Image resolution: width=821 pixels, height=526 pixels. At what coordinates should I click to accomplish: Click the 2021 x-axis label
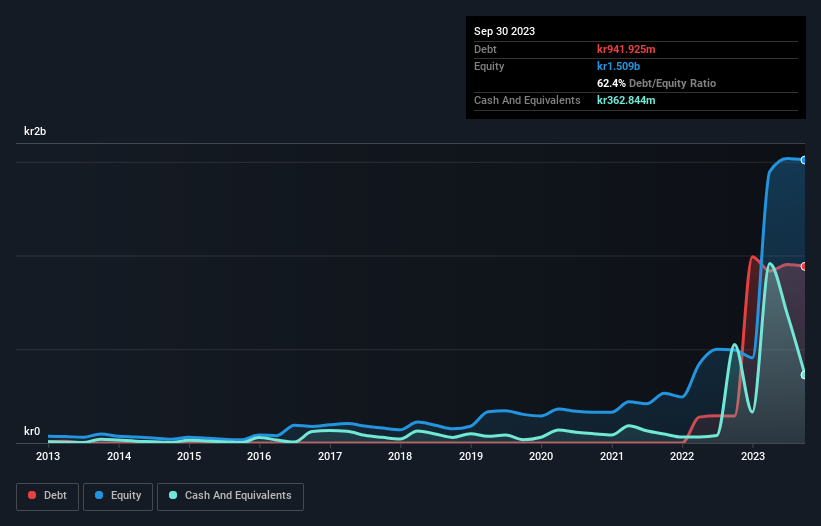pos(612,456)
